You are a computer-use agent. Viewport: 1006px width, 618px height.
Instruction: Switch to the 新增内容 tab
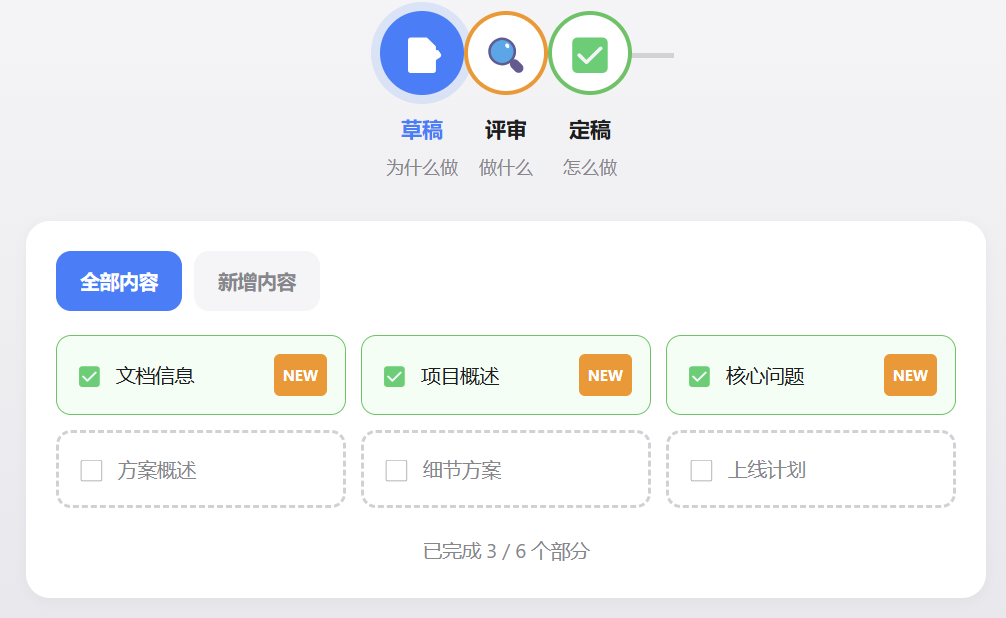click(x=257, y=281)
